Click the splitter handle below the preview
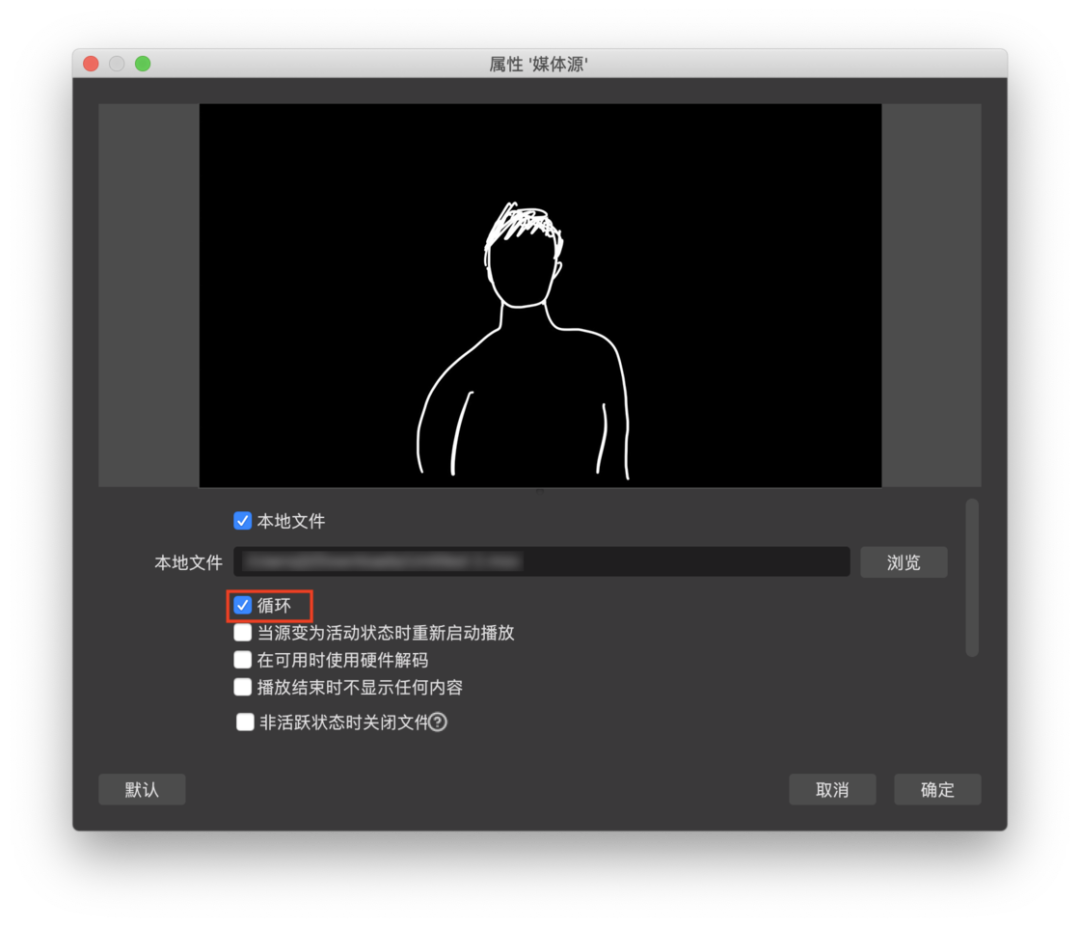 coord(540,491)
